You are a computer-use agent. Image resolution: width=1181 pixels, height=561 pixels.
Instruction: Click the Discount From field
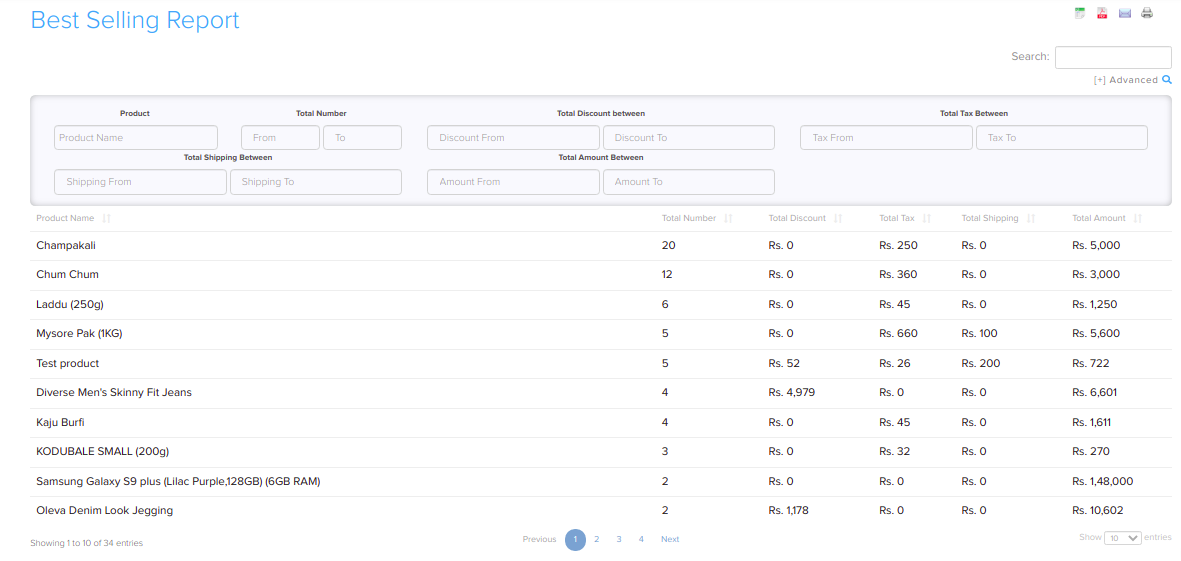coord(514,138)
